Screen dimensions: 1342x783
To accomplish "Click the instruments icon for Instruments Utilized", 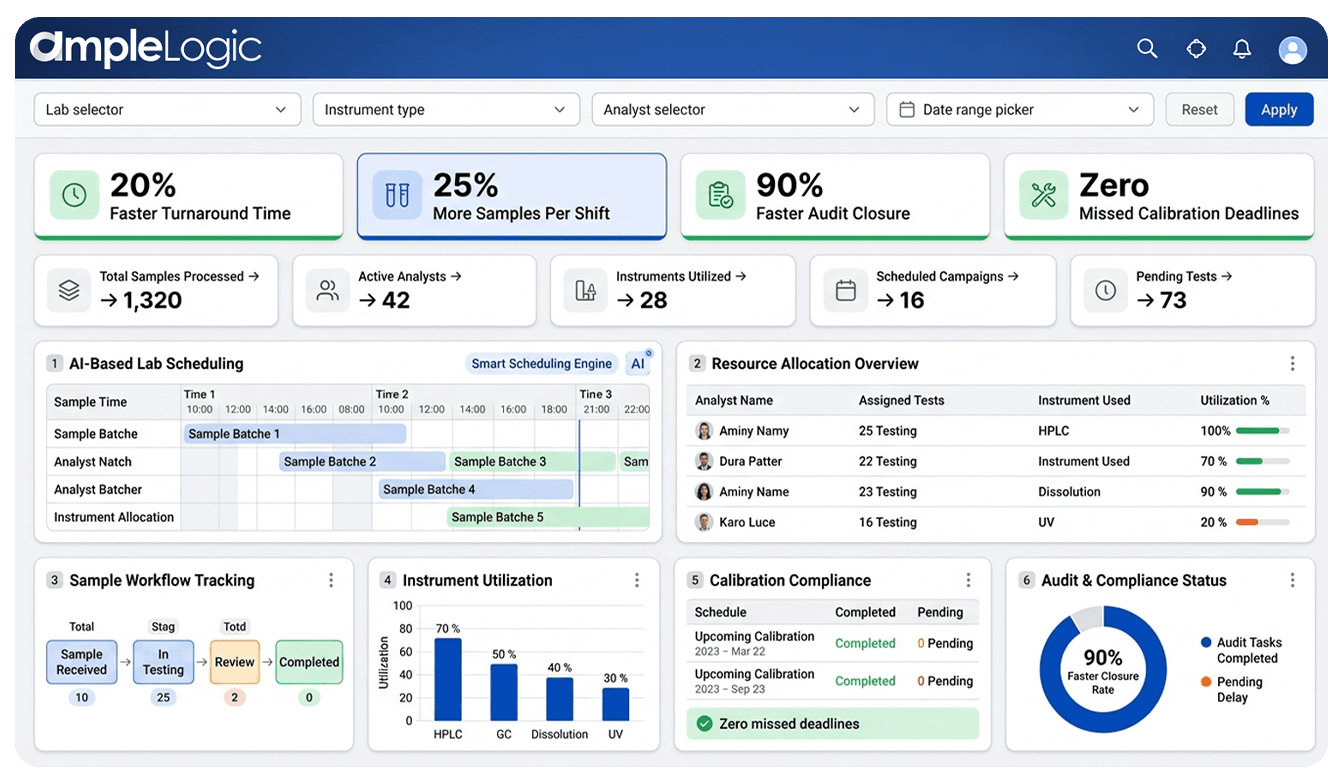I will coord(585,290).
